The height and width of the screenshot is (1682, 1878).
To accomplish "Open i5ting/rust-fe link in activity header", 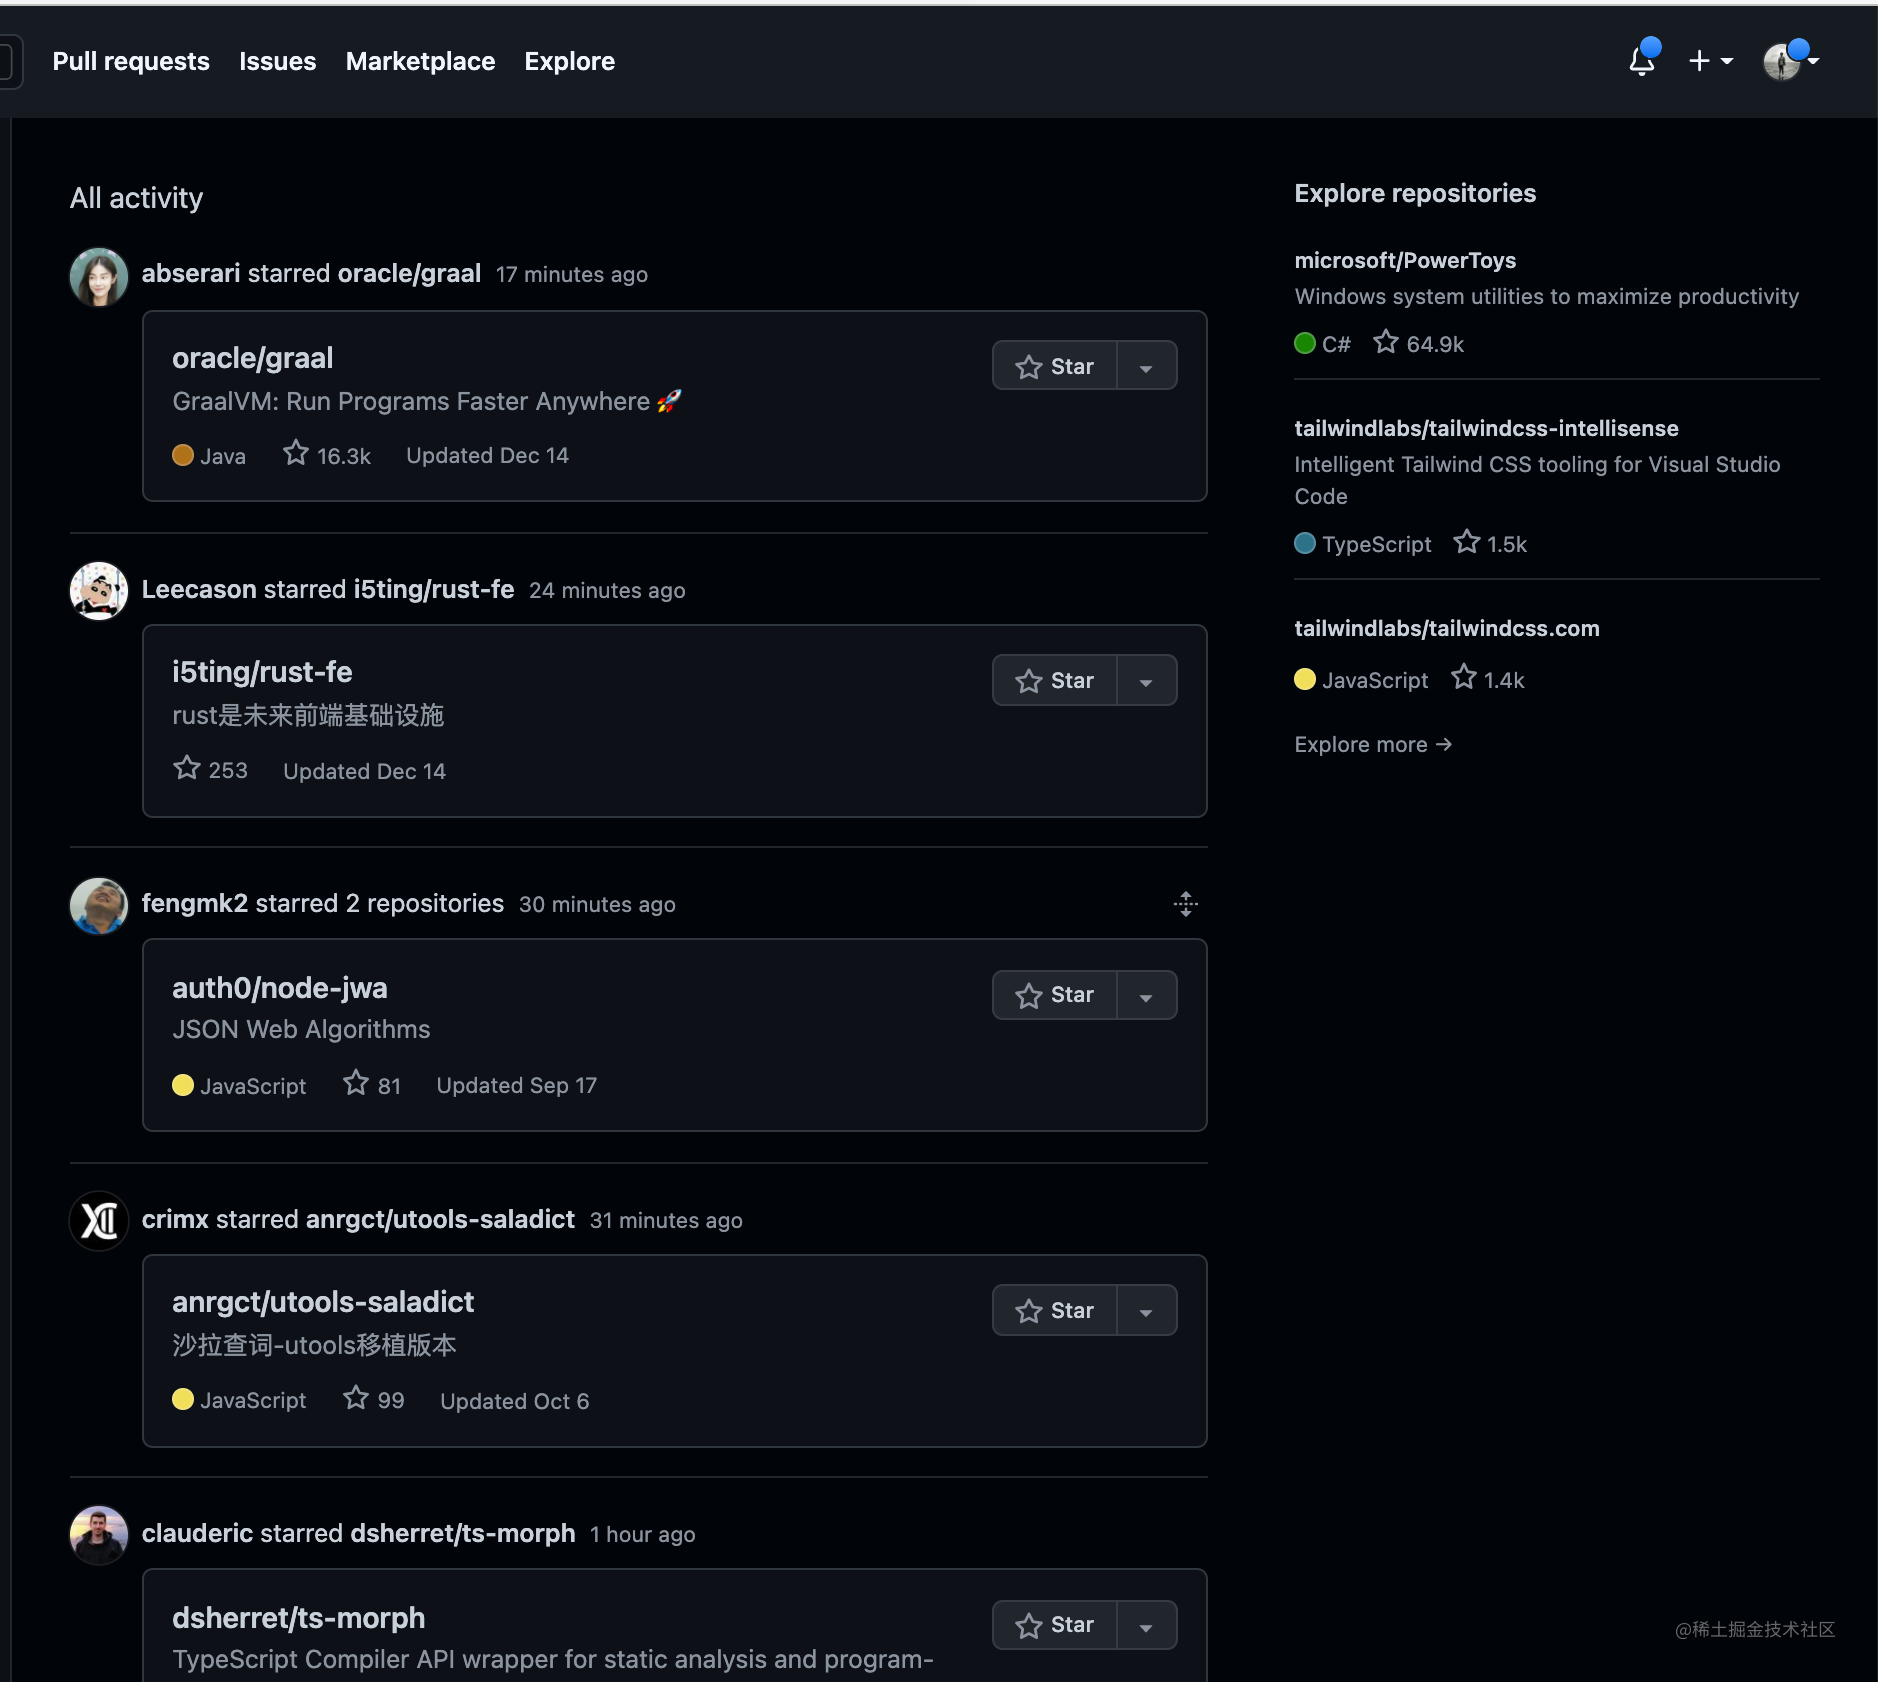I will pyautogui.click(x=434, y=589).
